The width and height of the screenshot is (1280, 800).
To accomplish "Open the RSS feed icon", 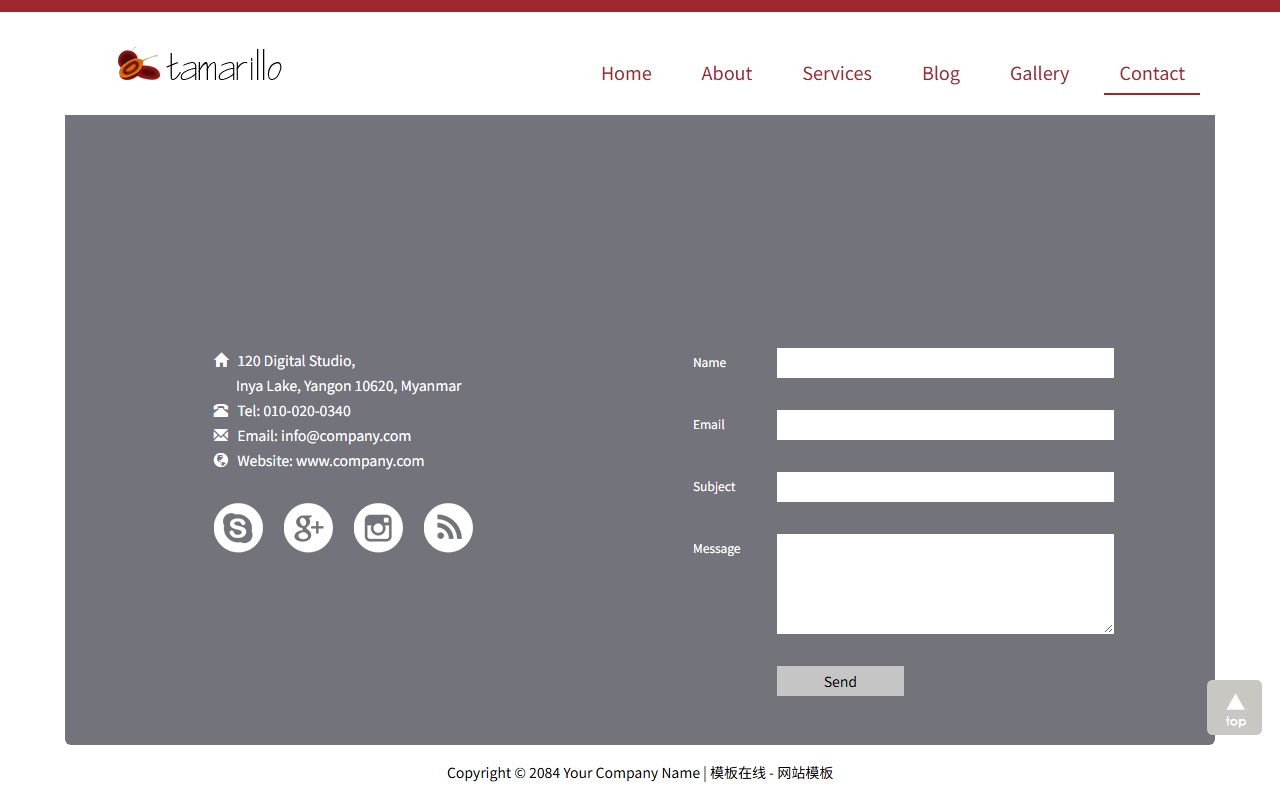I will [x=448, y=528].
